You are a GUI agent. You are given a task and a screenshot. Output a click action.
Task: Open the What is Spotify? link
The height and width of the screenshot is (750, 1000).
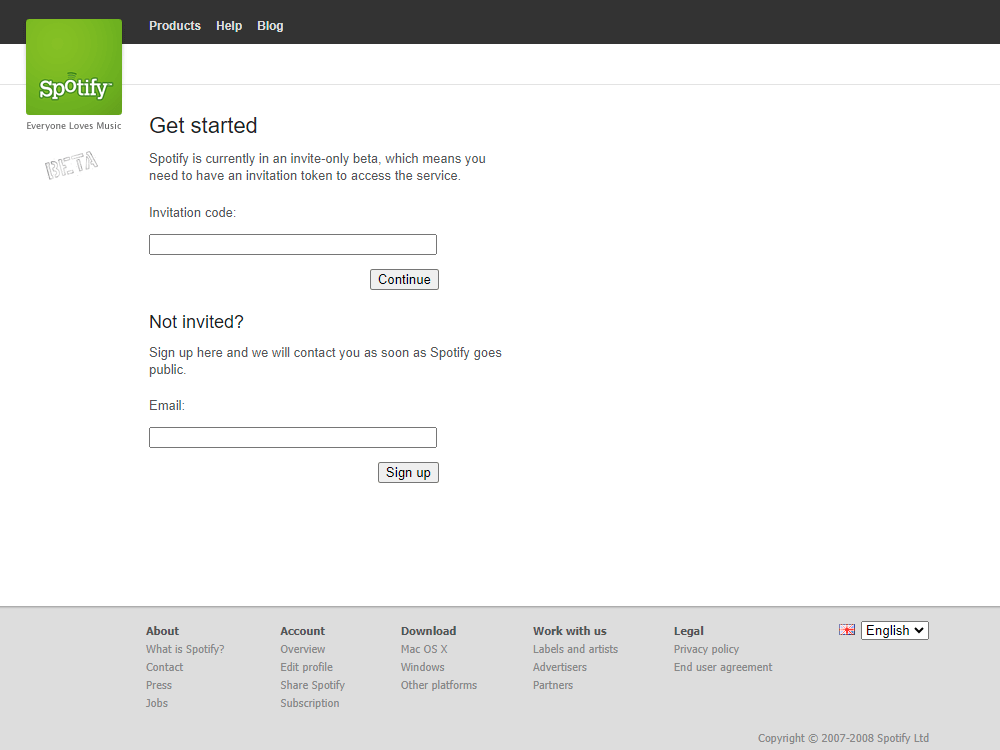[185, 649]
